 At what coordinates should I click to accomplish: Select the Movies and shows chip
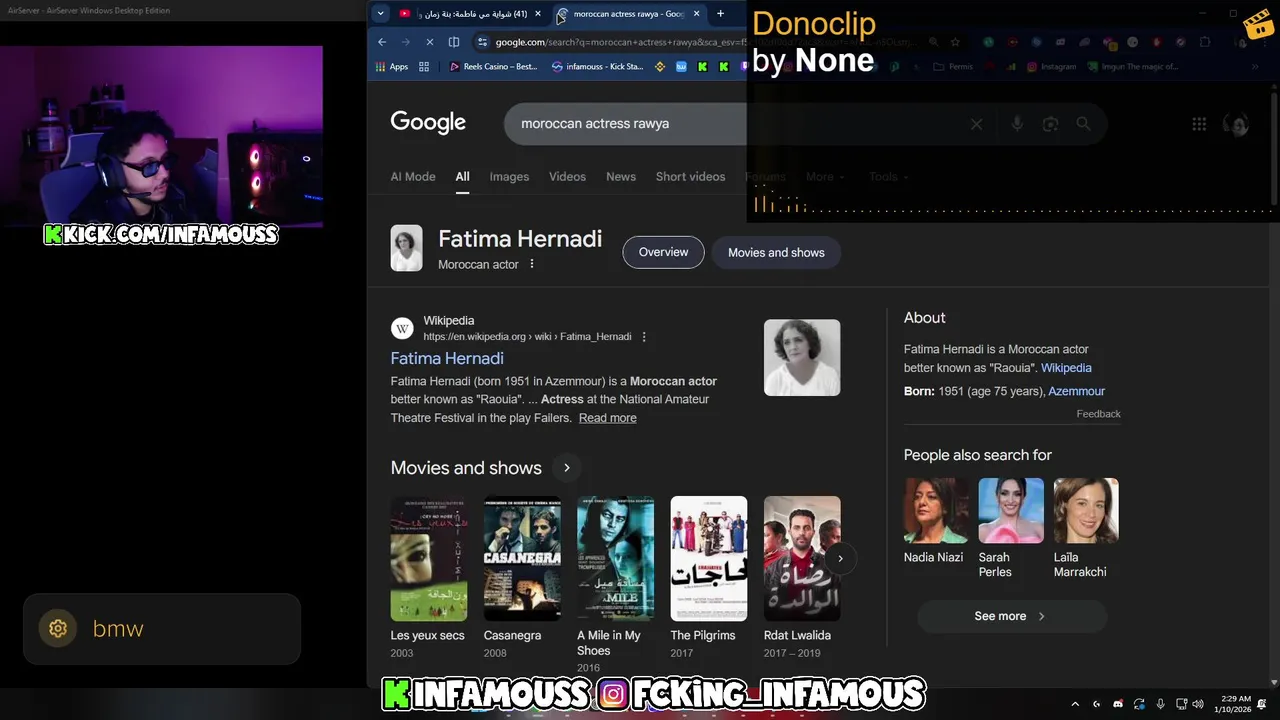(x=776, y=252)
